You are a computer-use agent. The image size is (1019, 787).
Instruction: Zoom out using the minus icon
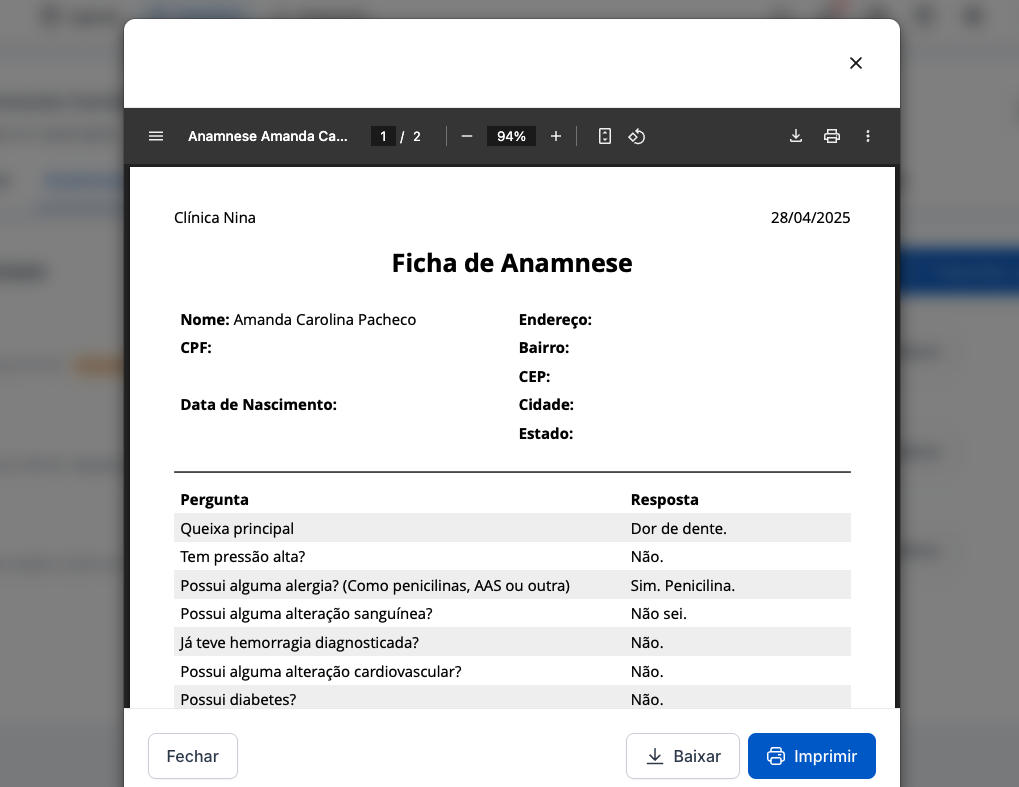[x=466, y=136]
